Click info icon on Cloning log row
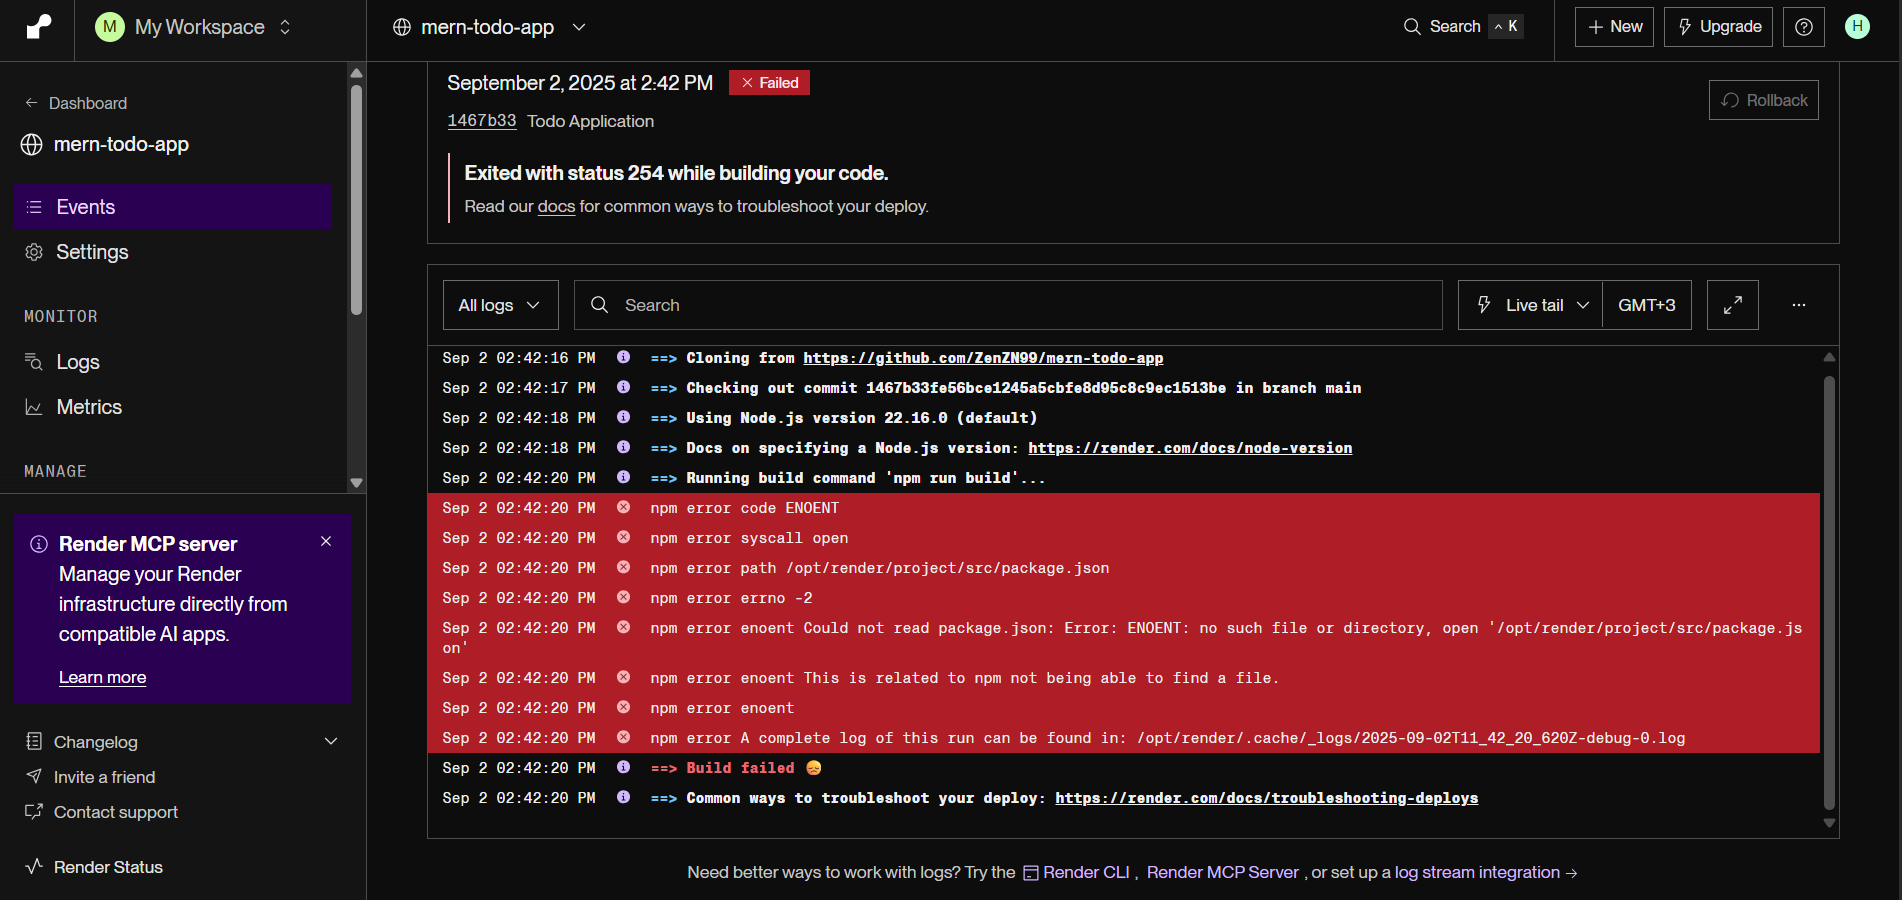The height and width of the screenshot is (900, 1902). click(x=623, y=357)
